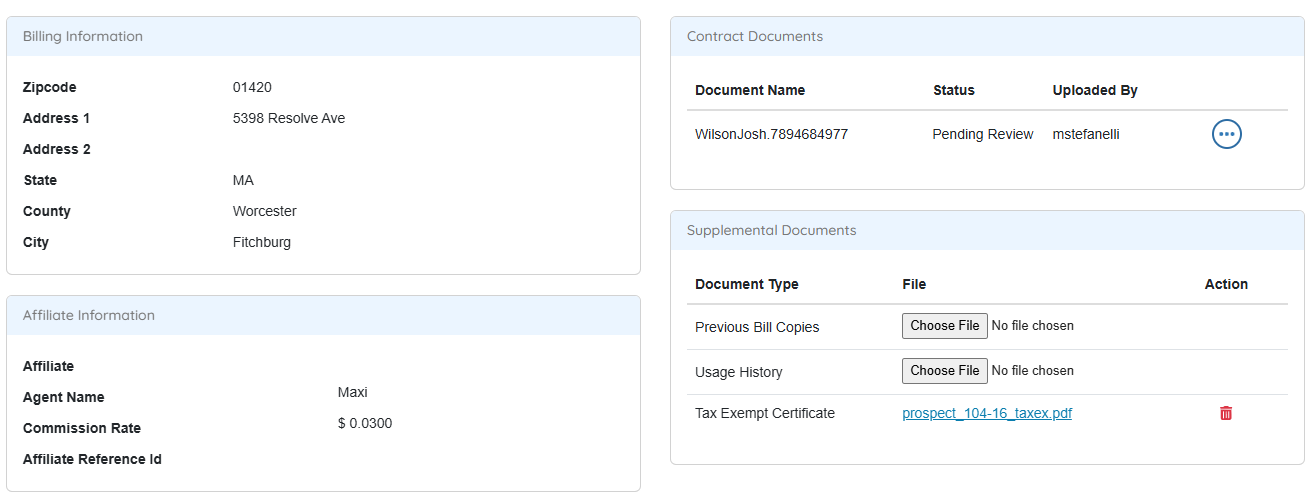Screen dimensions: 1315x504
Task: Click the Document Type column header
Action: [746, 284]
